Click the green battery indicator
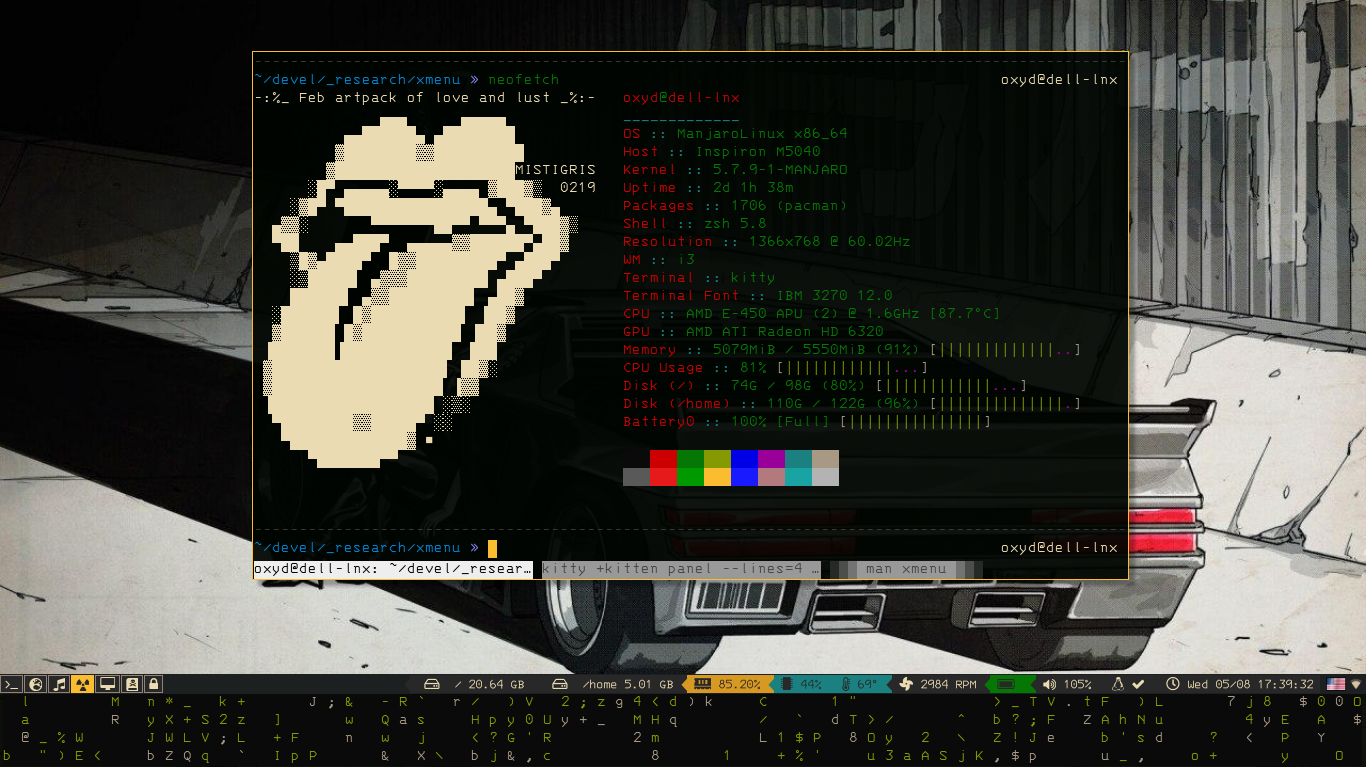Image resolution: width=1366 pixels, height=767 pixels. tap(1006, 685)
